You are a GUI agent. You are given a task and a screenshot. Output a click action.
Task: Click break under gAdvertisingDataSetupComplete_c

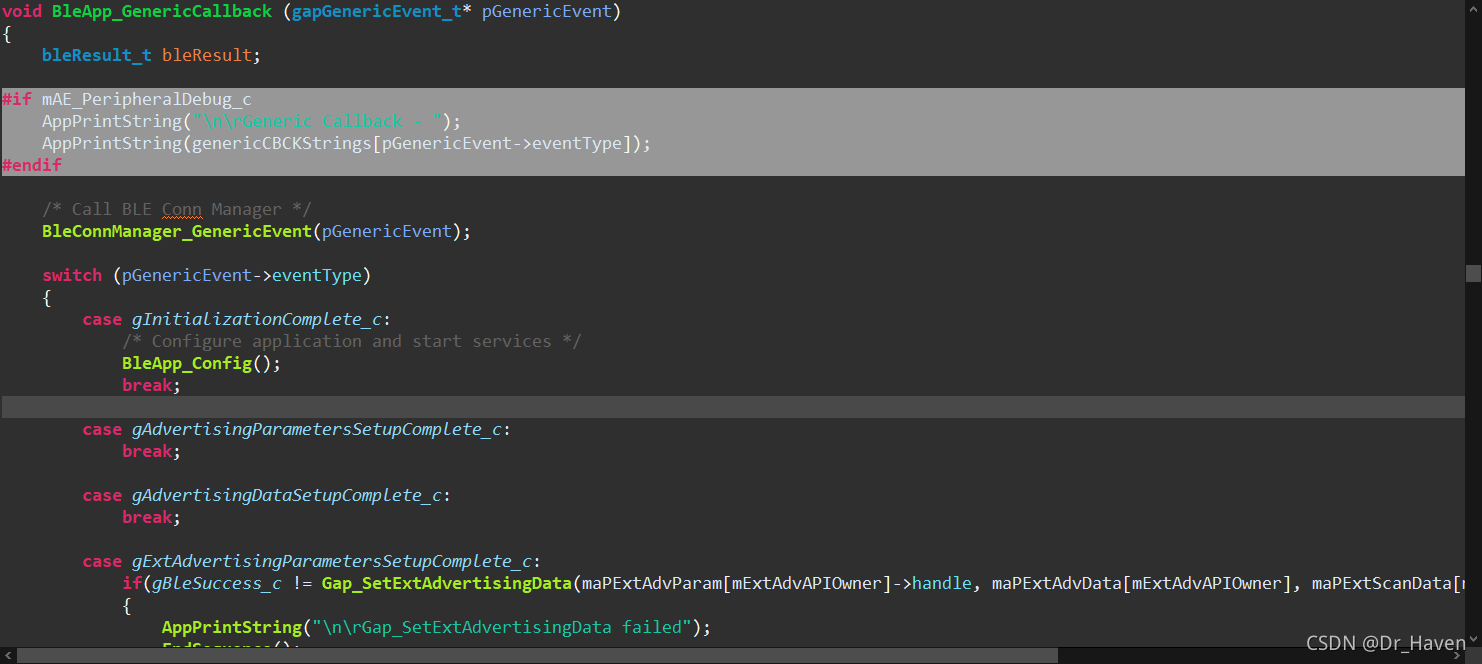click(147, 517)
